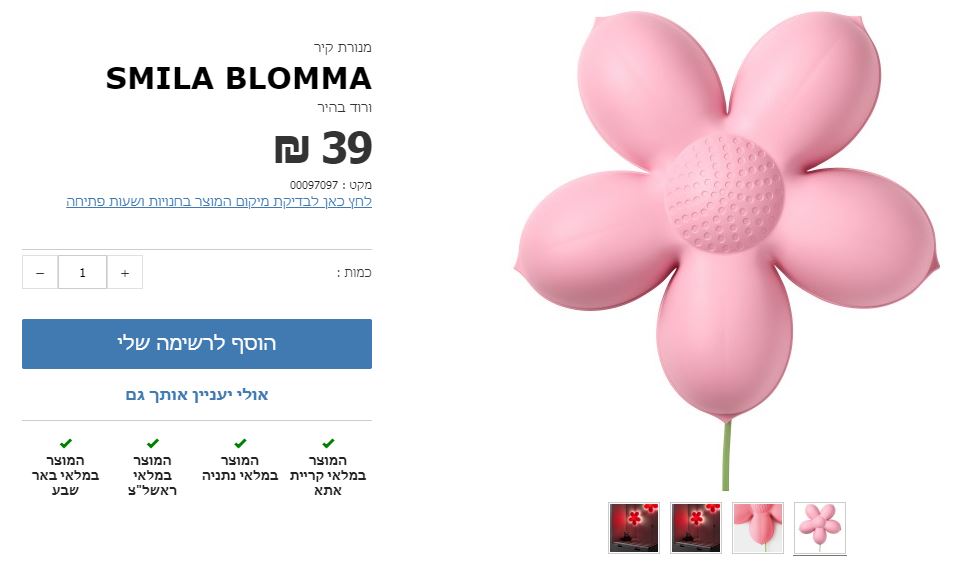The height and width of the screenshot is (563, 957).
Task: Click the green check above באר שבע
Action: (65, 443)
